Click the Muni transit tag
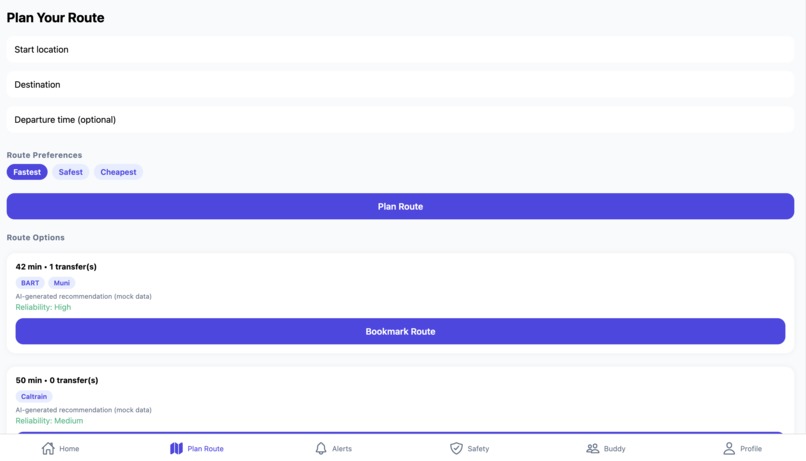The height and width of the screenshot is (461, 806). [62, 283]
